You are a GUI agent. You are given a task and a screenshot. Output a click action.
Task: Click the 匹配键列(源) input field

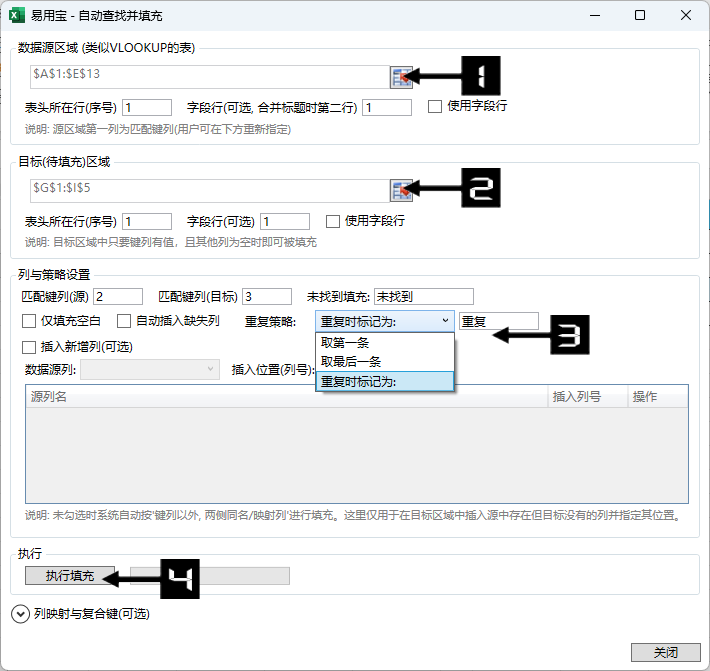[118, 296]
